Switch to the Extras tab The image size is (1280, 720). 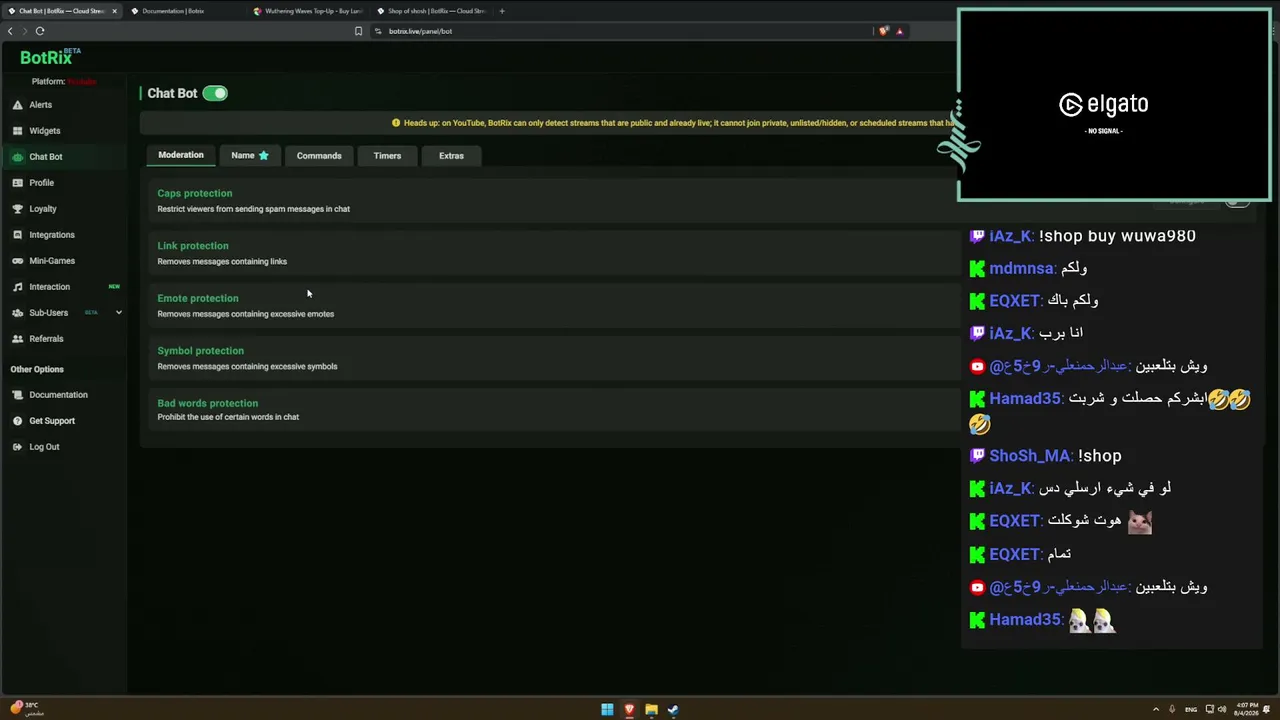point(451,156)
